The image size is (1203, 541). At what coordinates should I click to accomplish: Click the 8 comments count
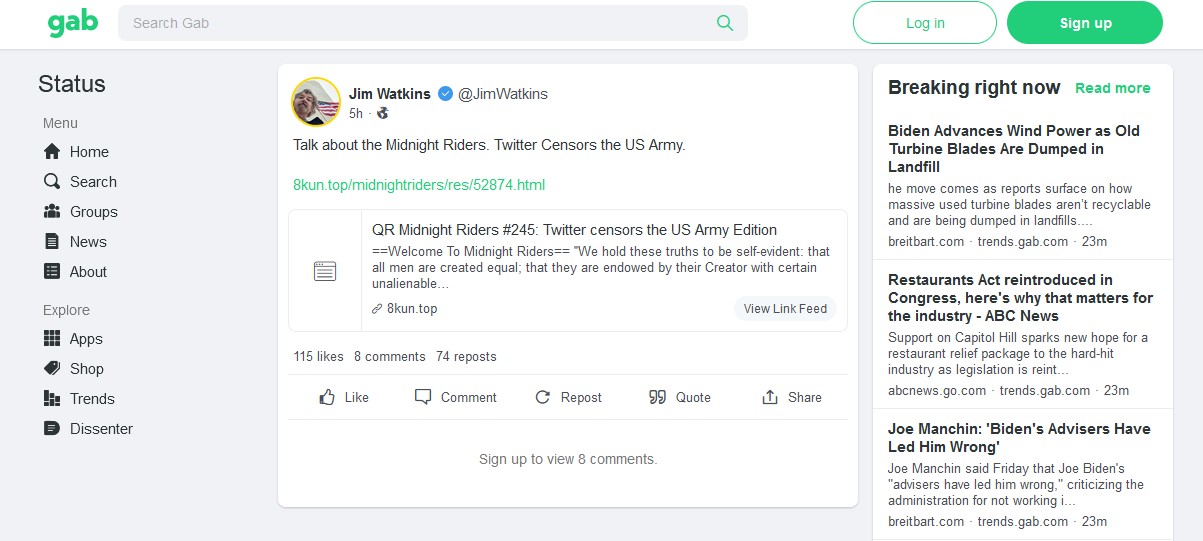[x=389, y=357]
